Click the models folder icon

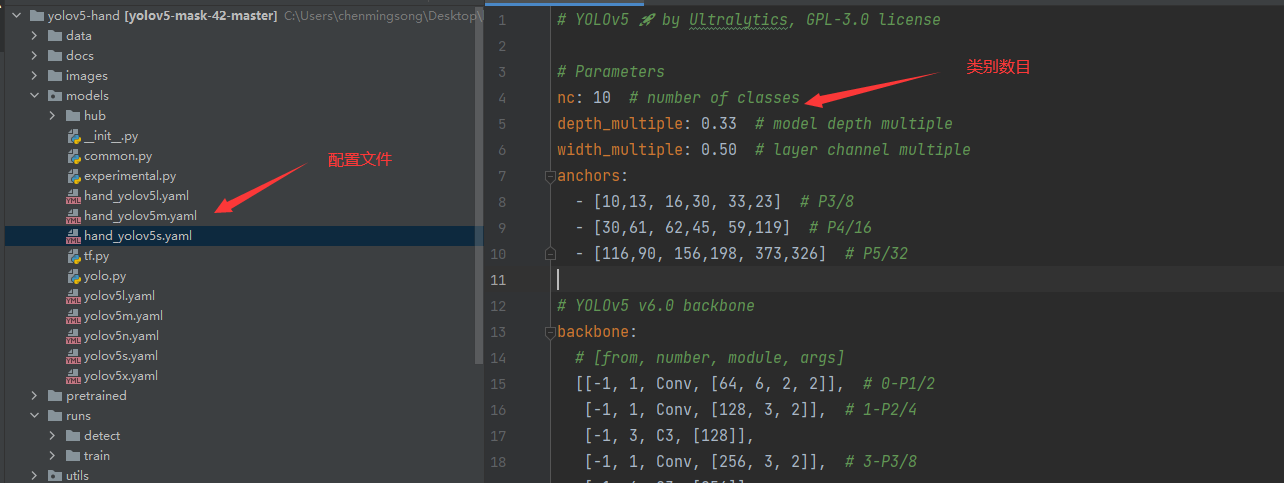tap(55, 96)
